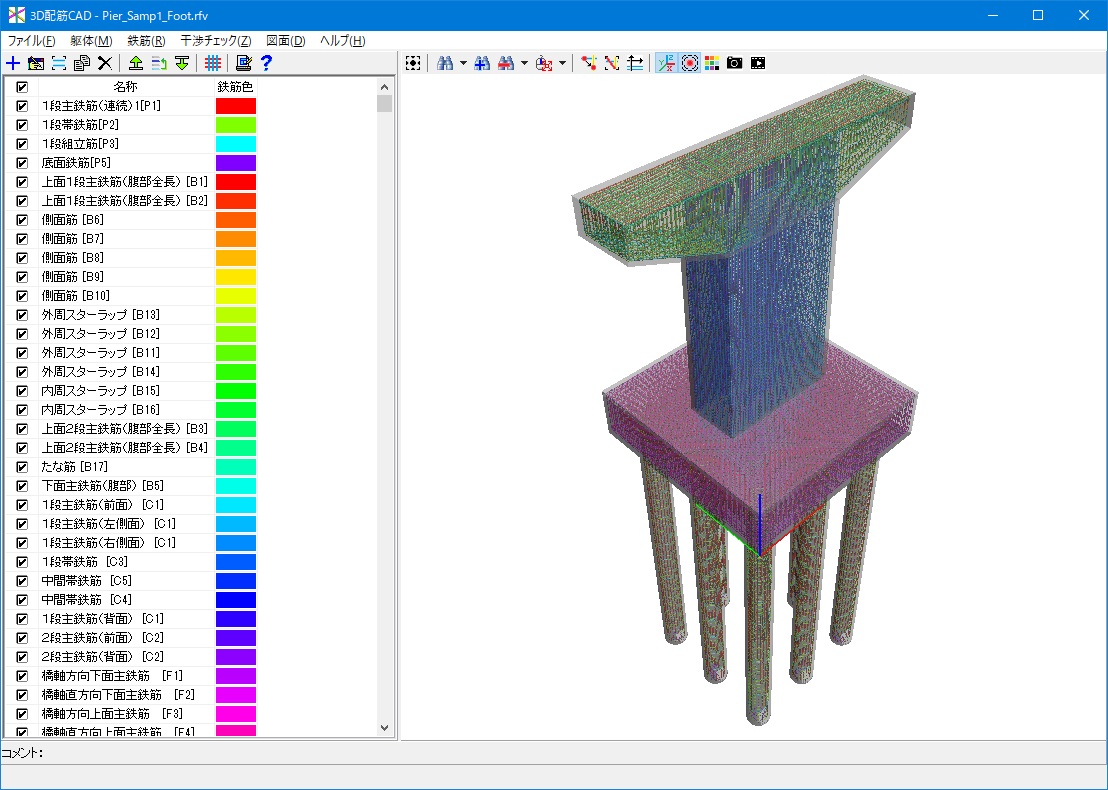Open the ヘルプ(H) menu
Image resolution: width=1108 pixels, height=790 pixels.
click(x=343, y=41)
